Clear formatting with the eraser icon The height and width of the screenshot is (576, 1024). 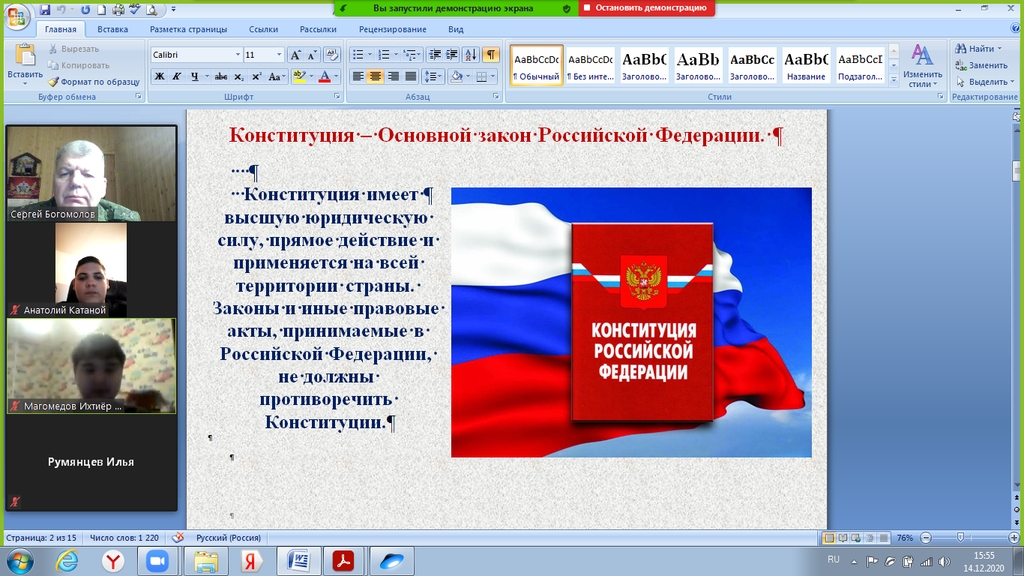(332, 55)
